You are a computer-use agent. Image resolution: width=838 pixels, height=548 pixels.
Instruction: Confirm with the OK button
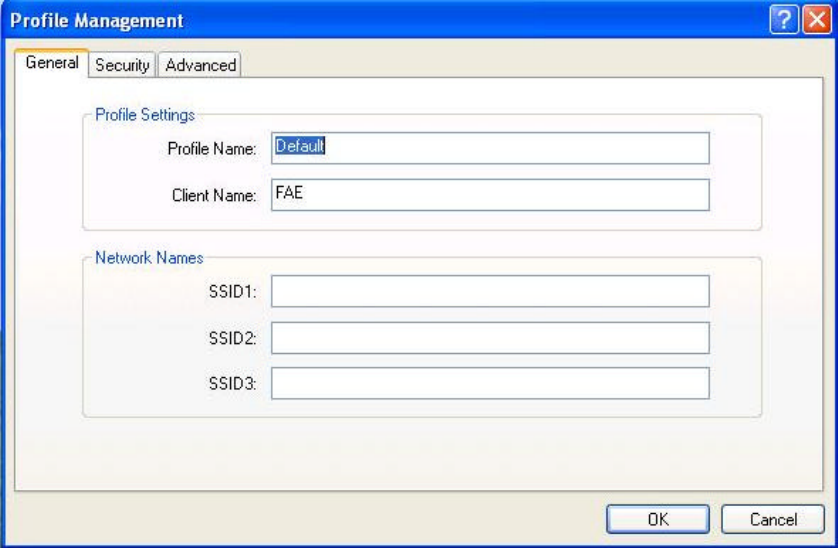click(658, 519)
